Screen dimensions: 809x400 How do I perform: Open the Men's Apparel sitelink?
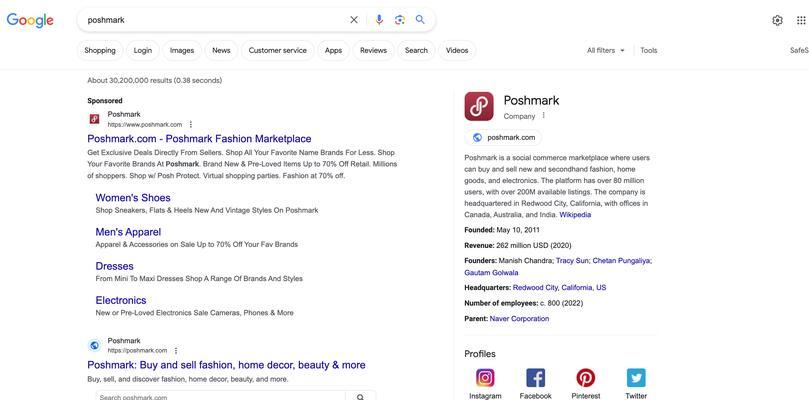click(x=128, y=232)
